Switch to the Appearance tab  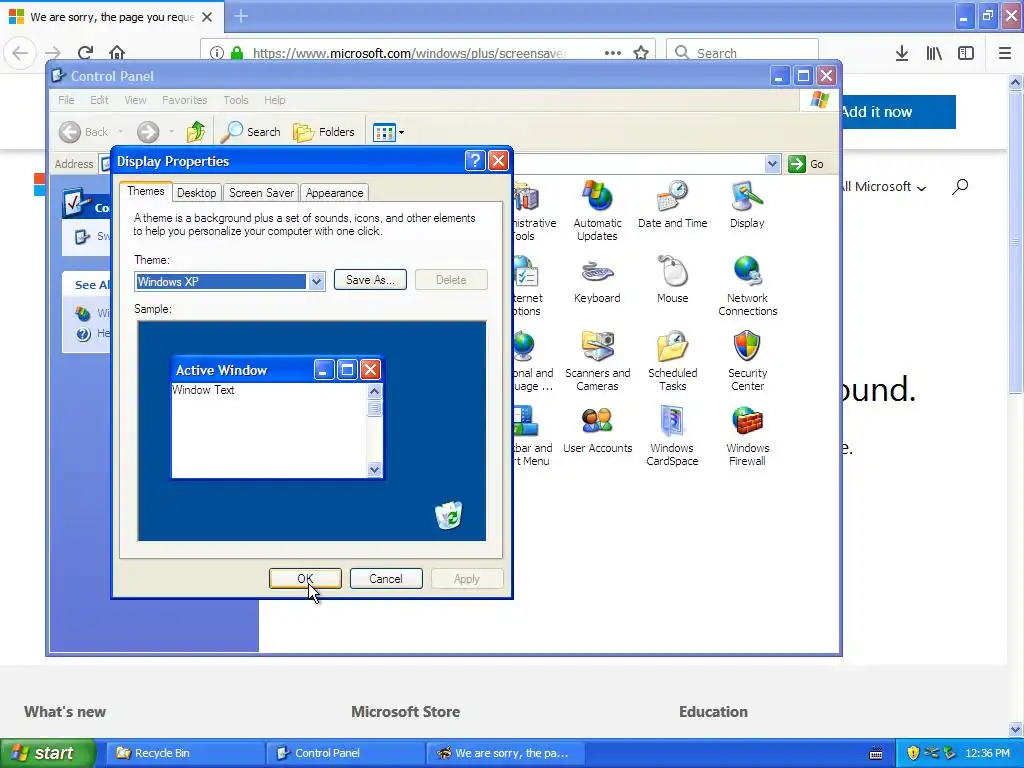click(x=334, y=193)
